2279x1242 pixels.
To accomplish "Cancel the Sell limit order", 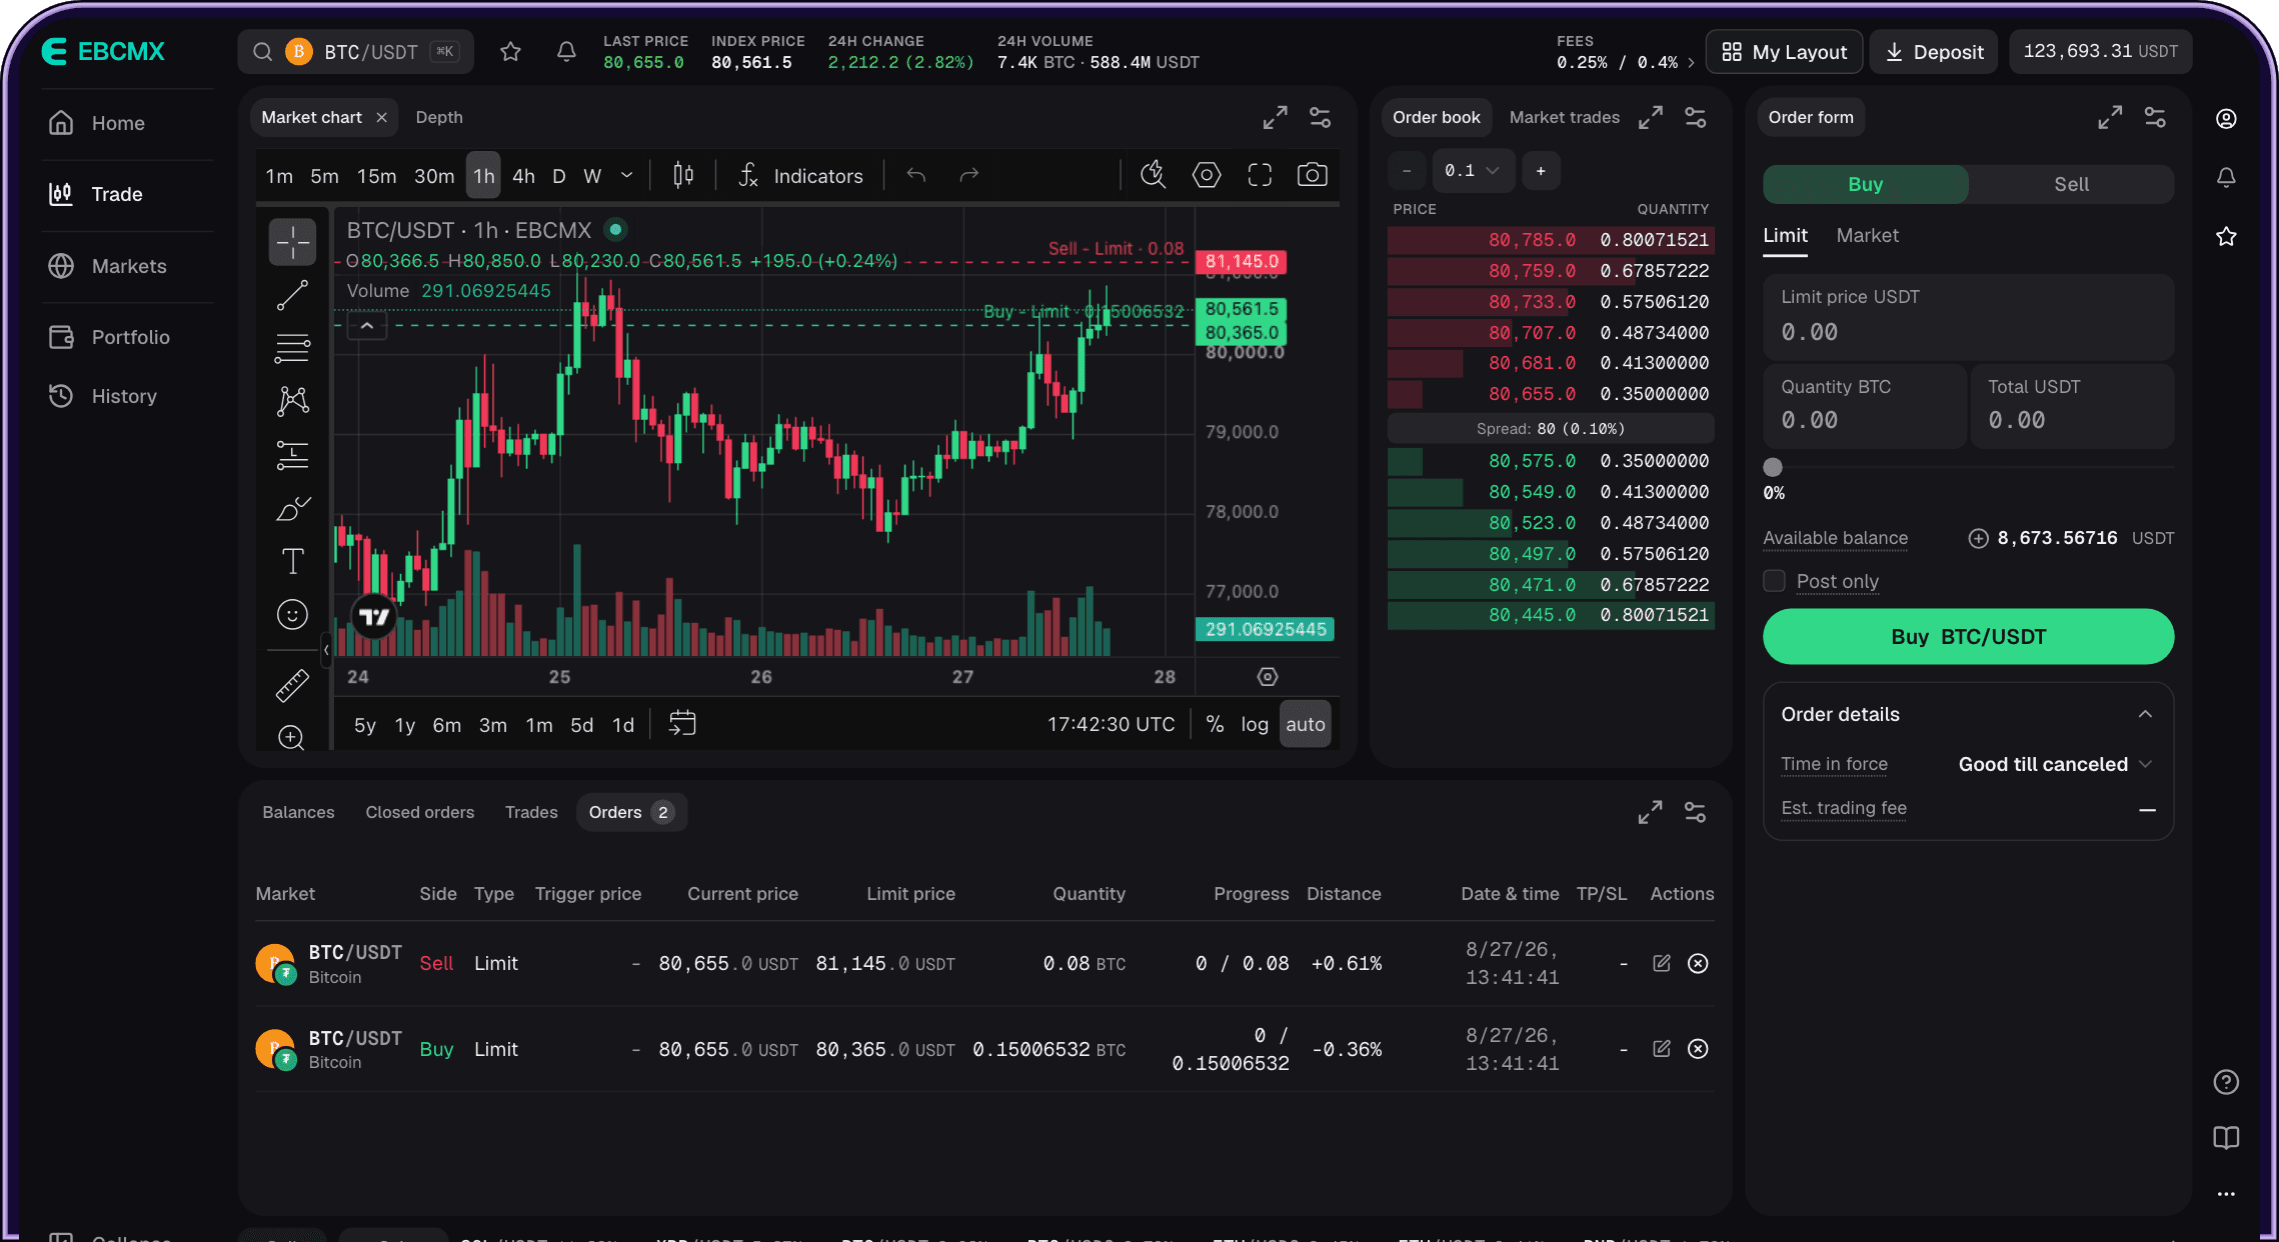I will tap(1698, 963).
